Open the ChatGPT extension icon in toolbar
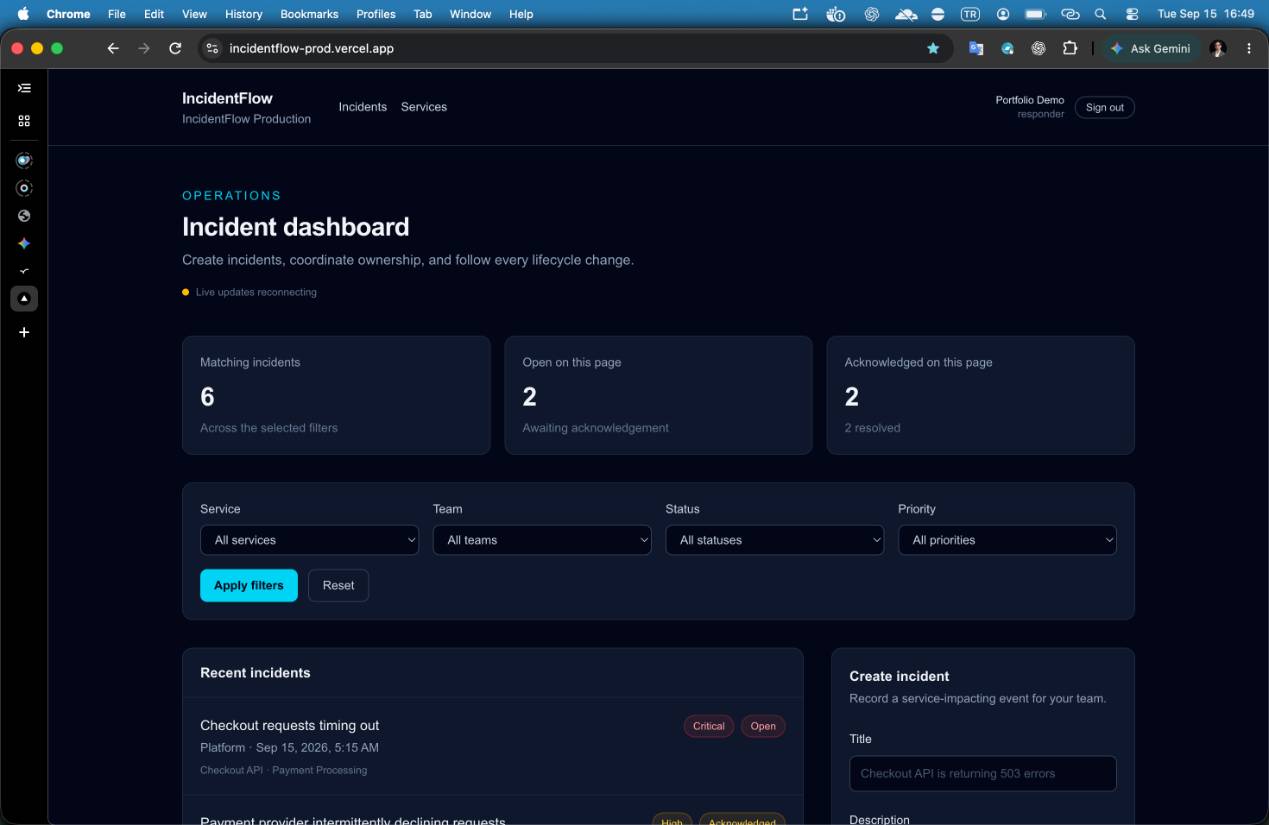Image resolution: width=1269 pixels, height=825 pixels. tap(1039, 48)
